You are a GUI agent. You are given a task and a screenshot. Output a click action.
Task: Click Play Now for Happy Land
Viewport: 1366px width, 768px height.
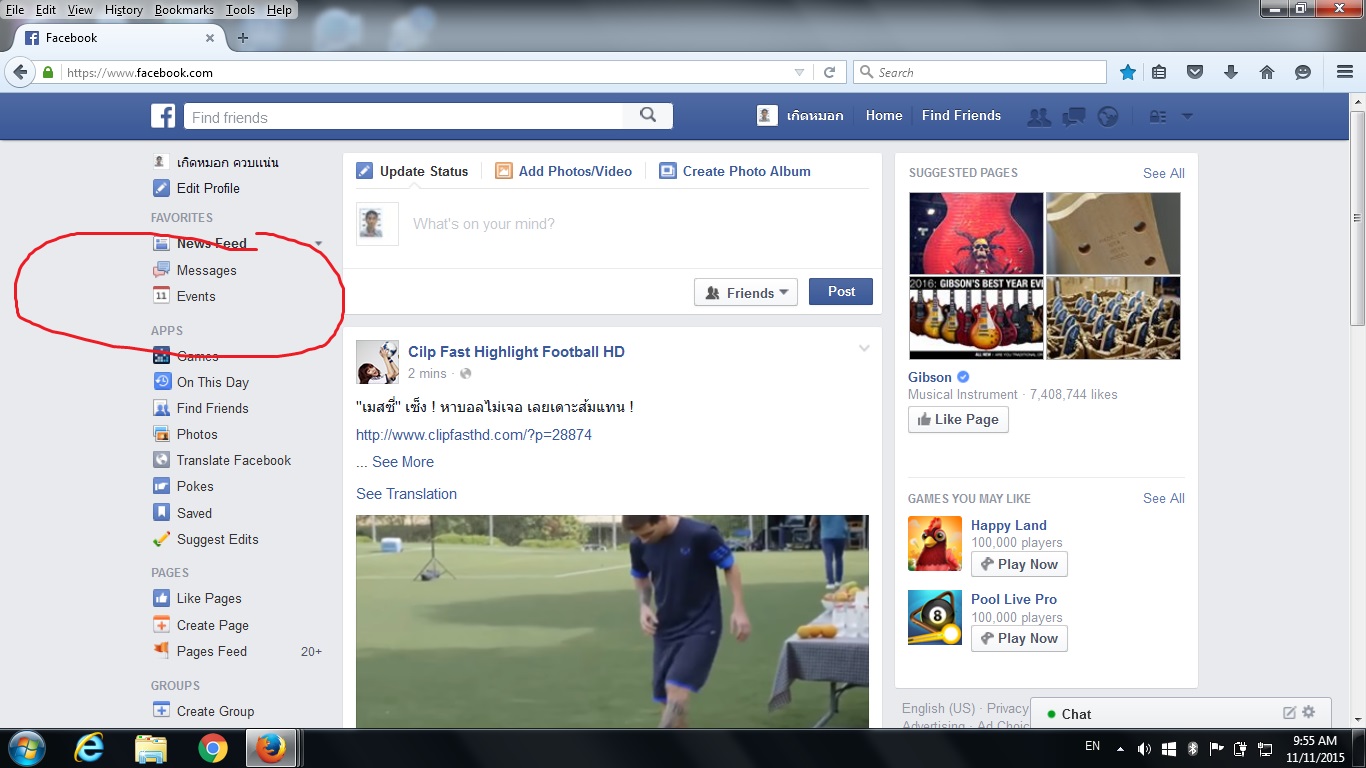point(1019,564)
